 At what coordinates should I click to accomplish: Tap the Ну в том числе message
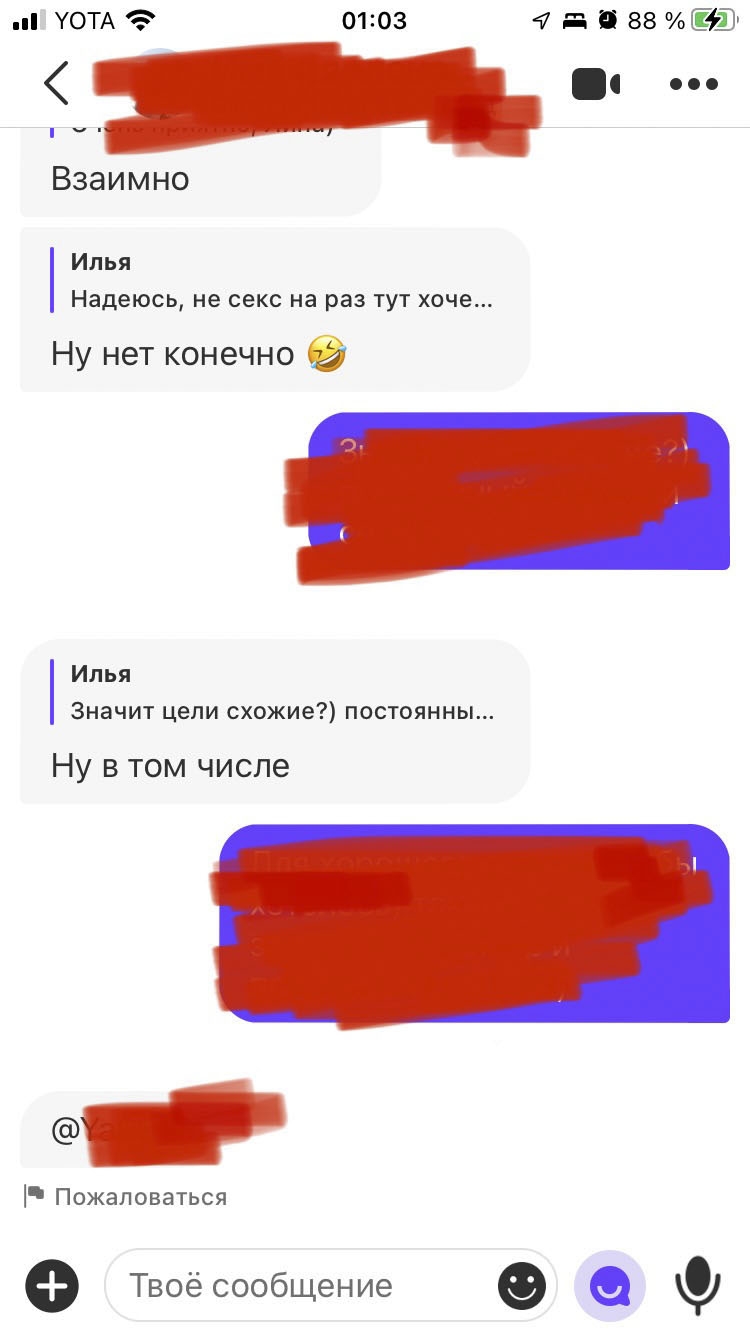170,766
